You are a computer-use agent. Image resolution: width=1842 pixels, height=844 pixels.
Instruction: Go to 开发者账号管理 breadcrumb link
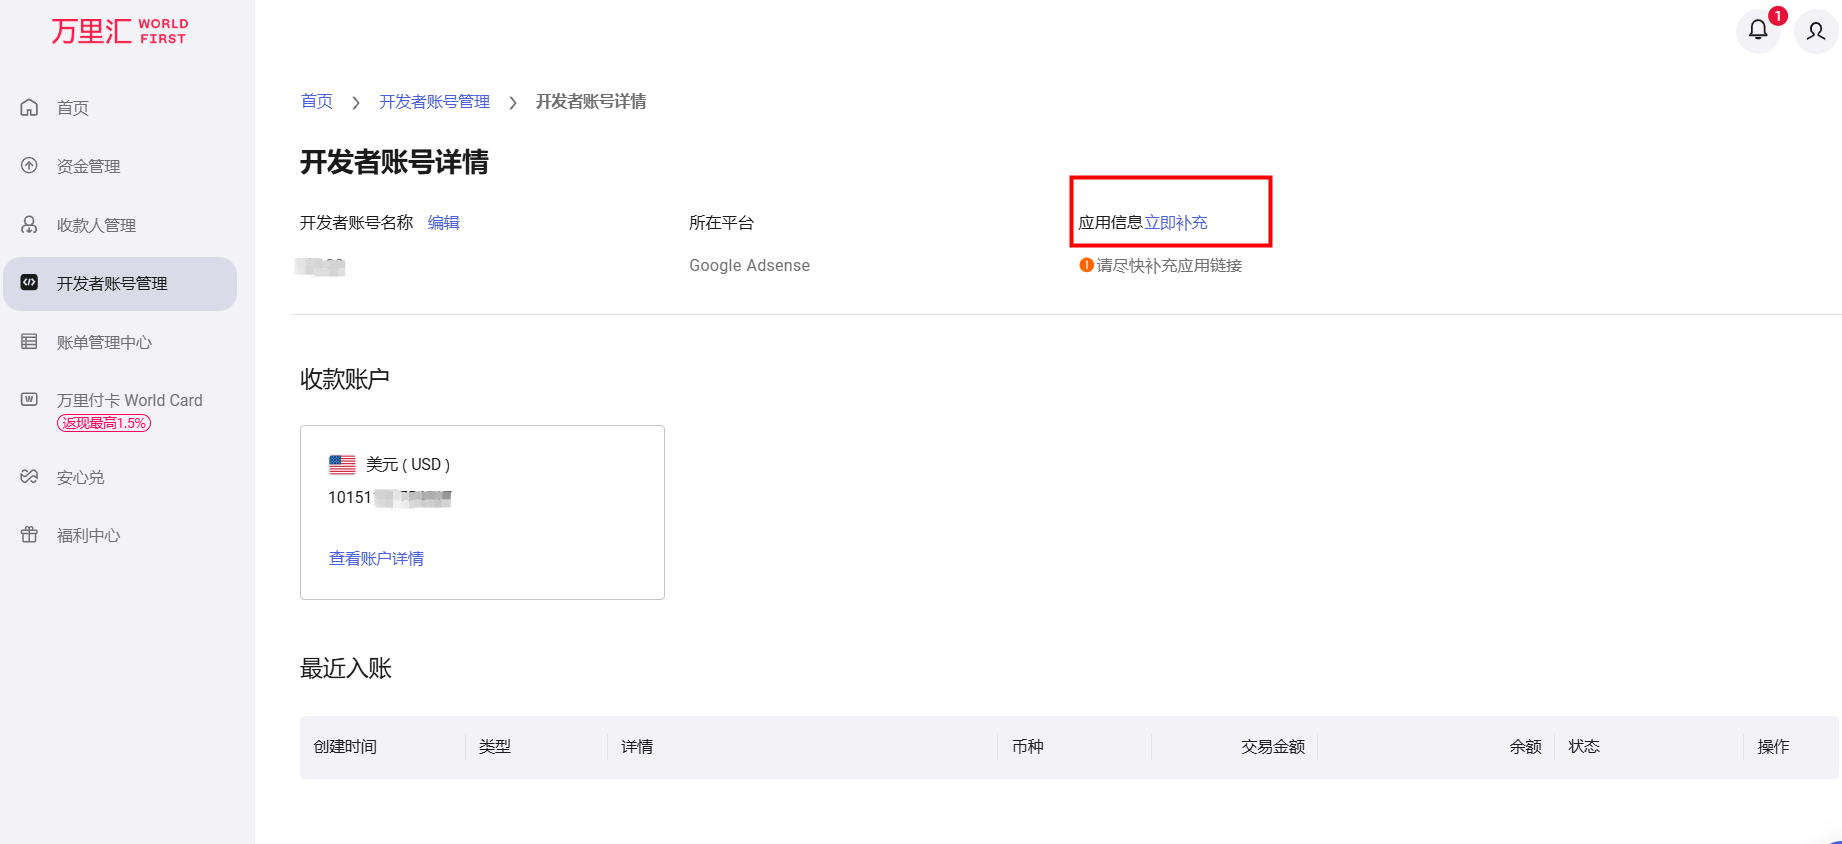pos(434,102)
